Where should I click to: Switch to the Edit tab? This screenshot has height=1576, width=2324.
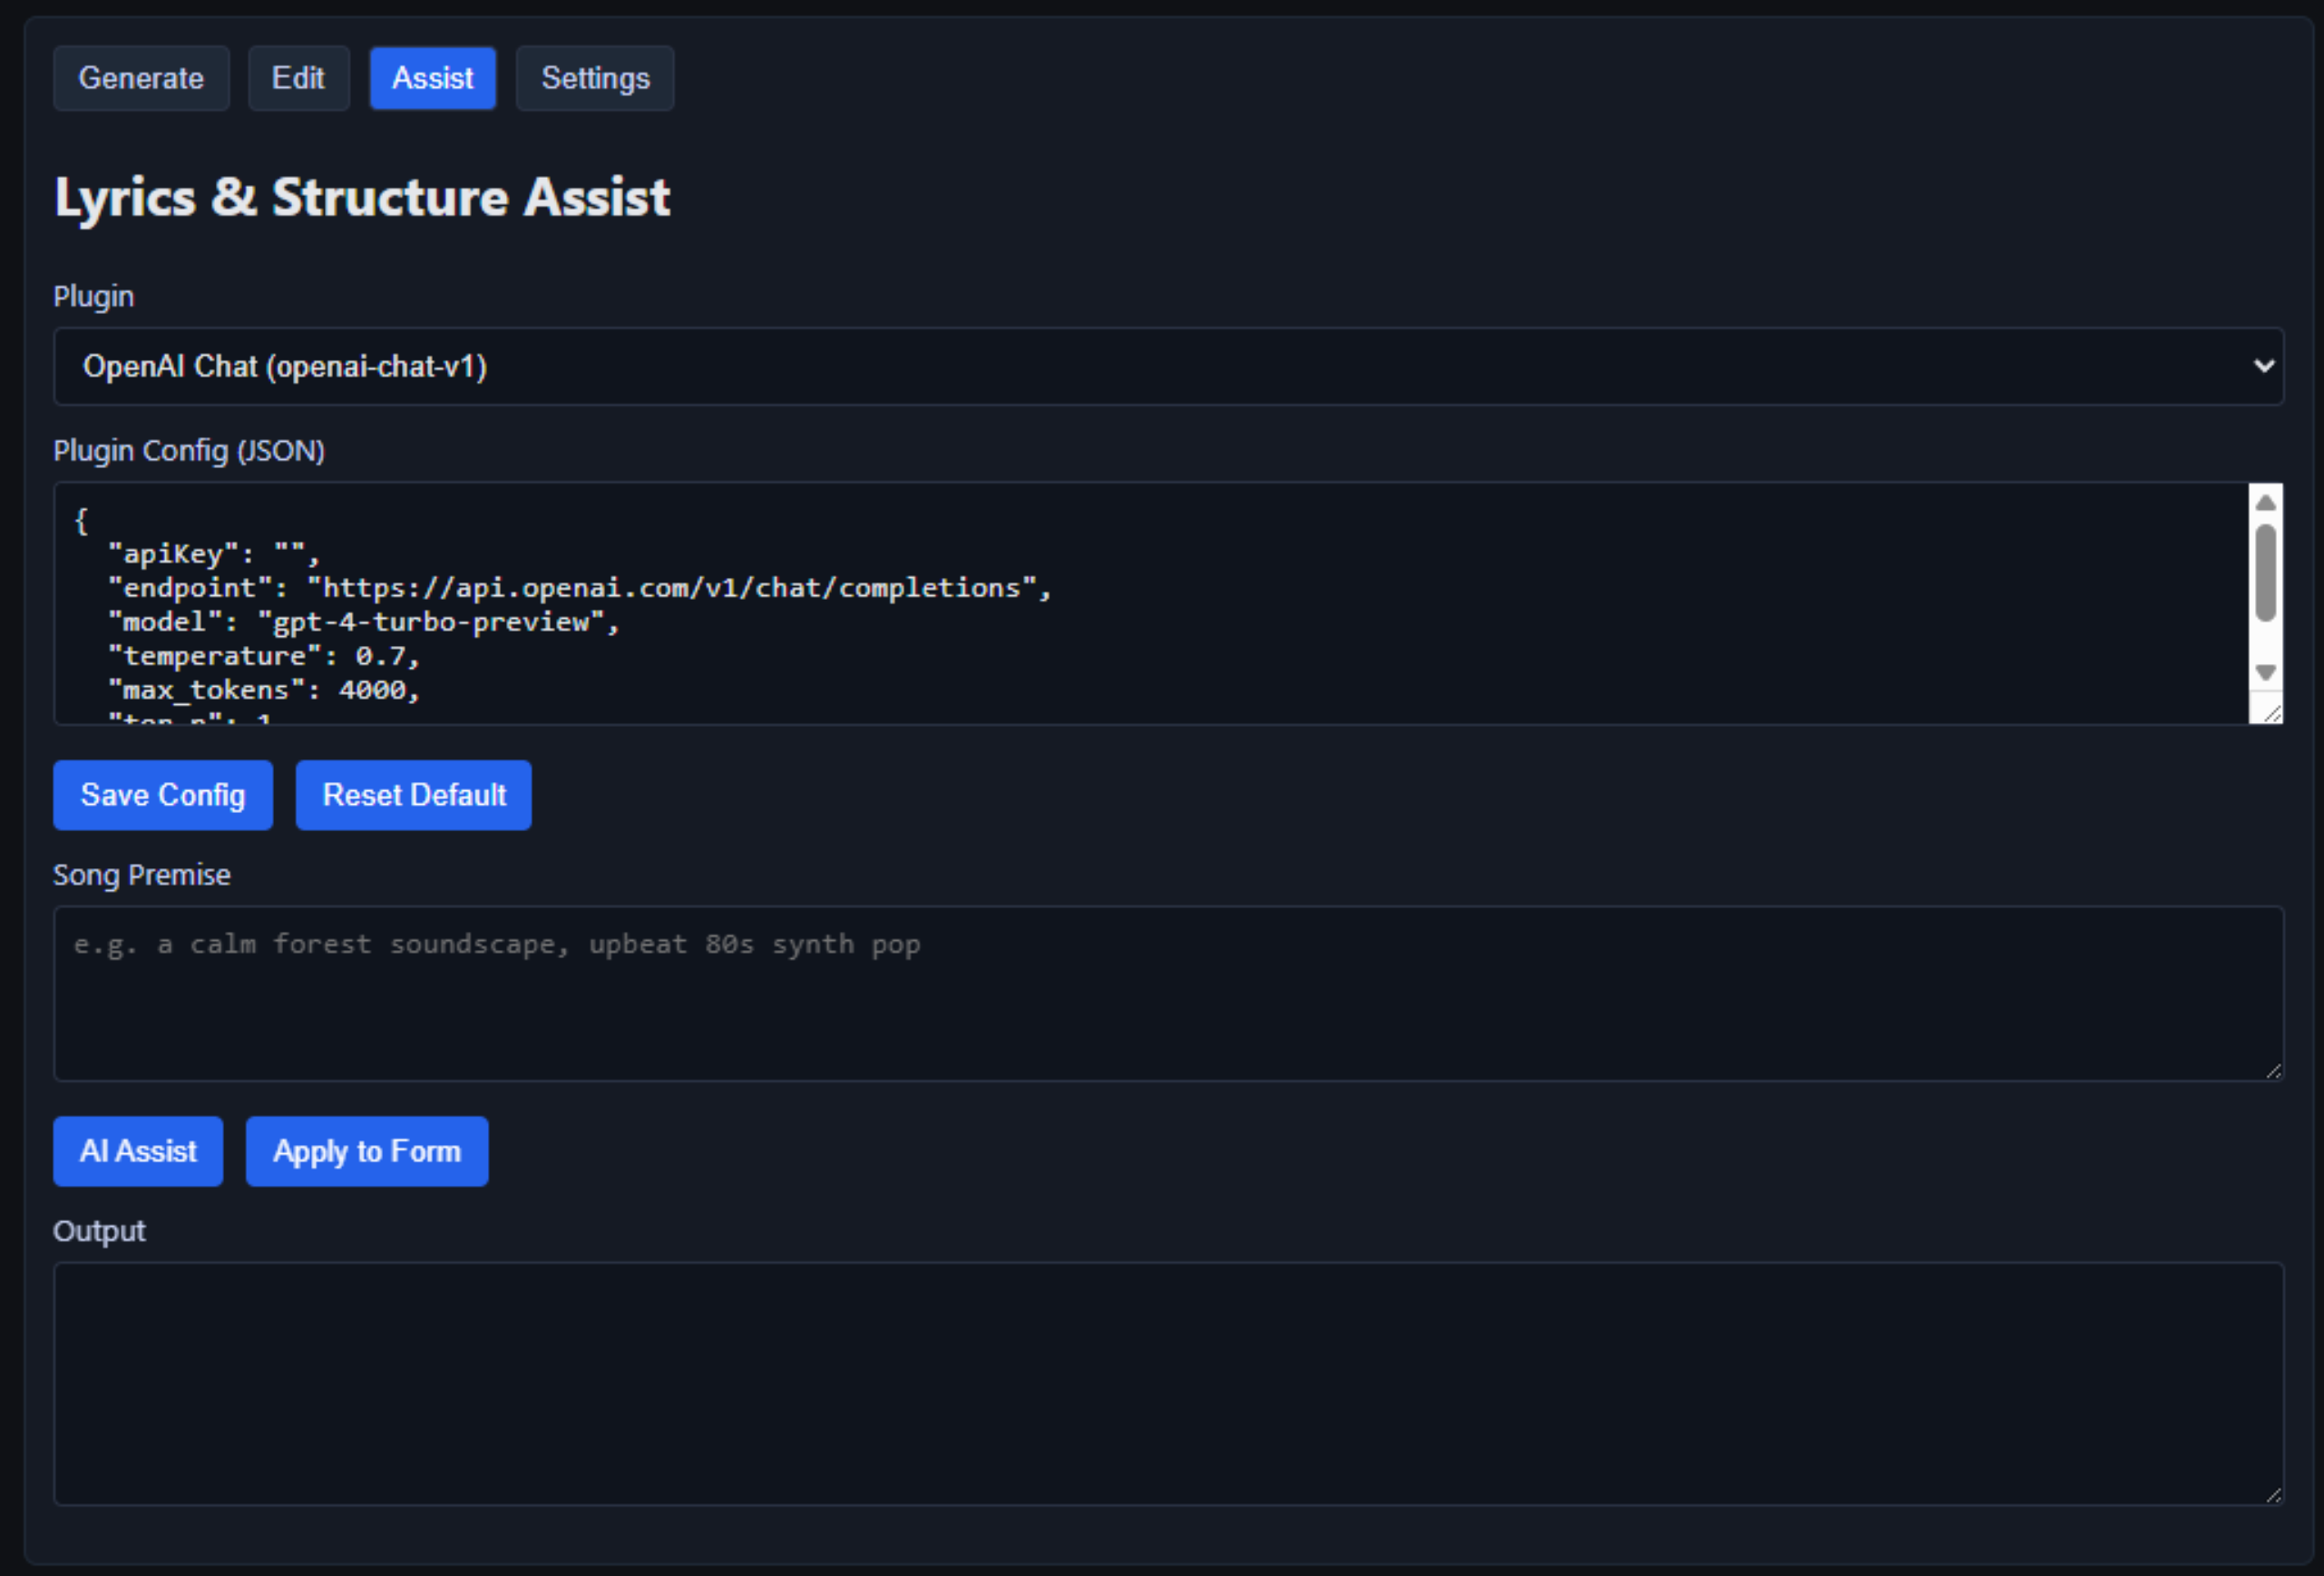point(298,78)
